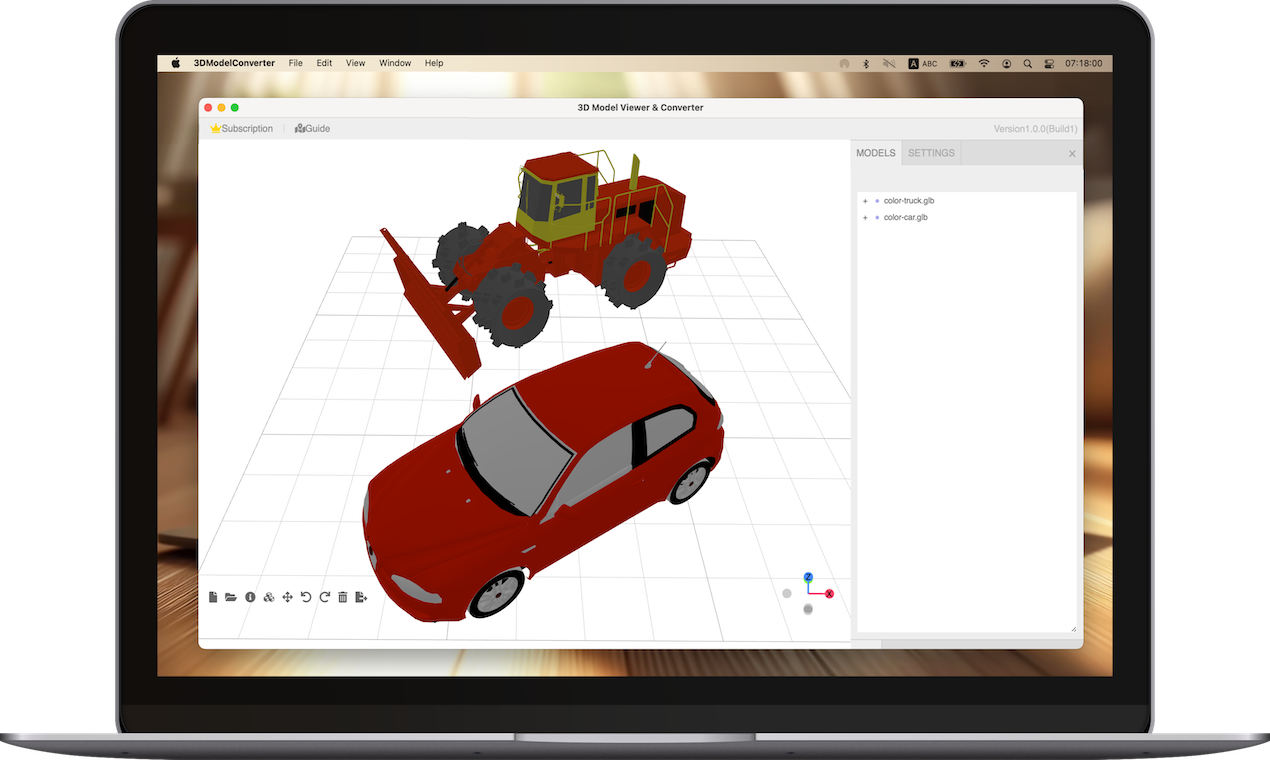The width and height of the screenshot is (1270, 760).
Task: Expand the color-car.glb tree node
Action: [865, 217]
